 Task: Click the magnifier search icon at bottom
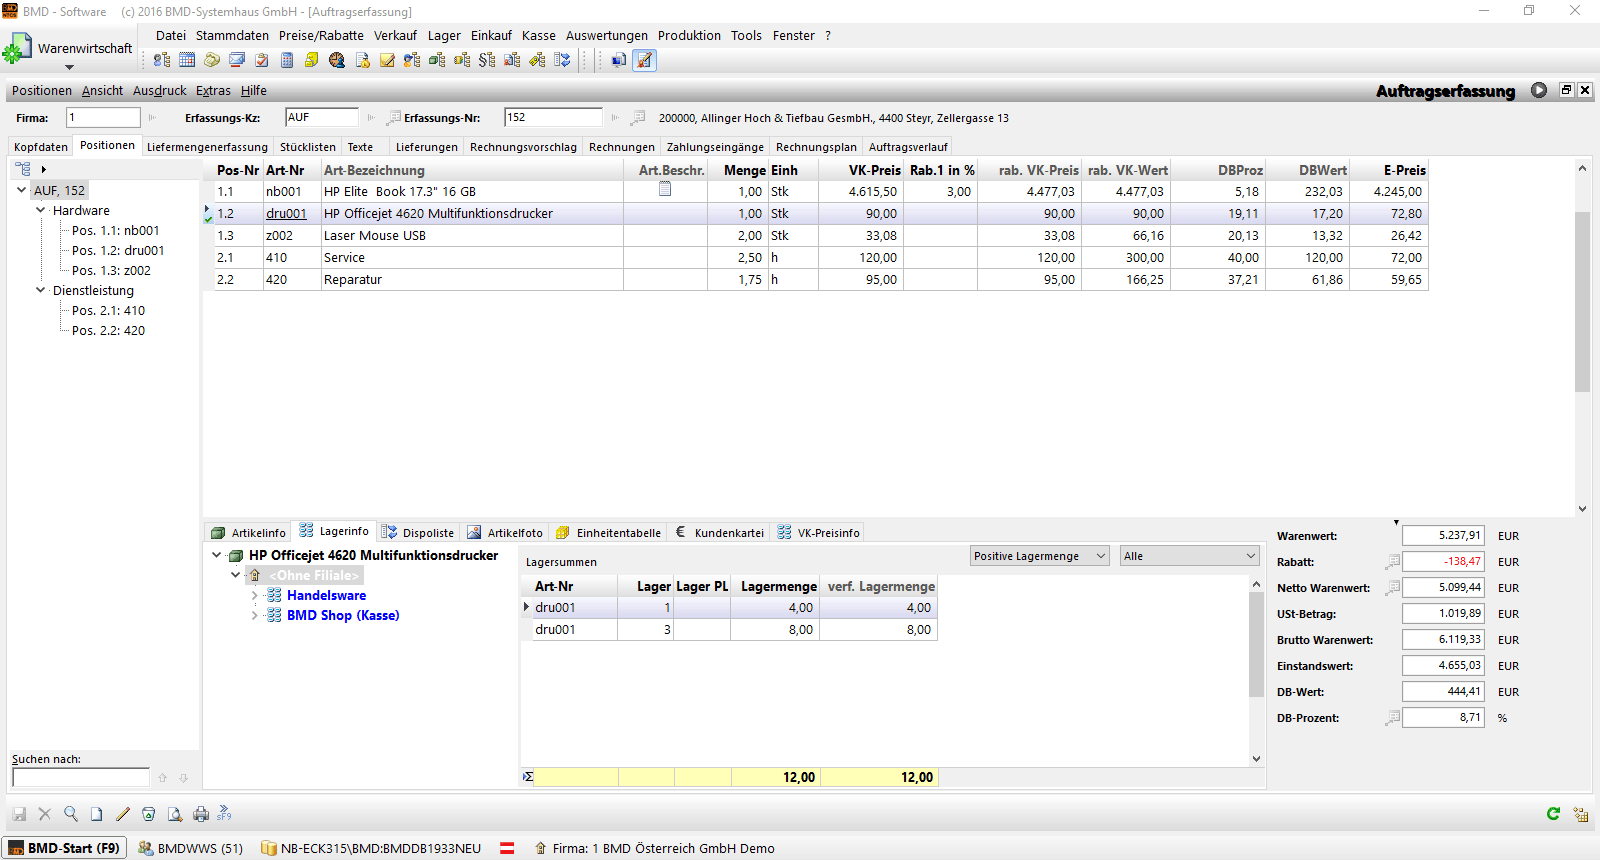click(71, 814)
